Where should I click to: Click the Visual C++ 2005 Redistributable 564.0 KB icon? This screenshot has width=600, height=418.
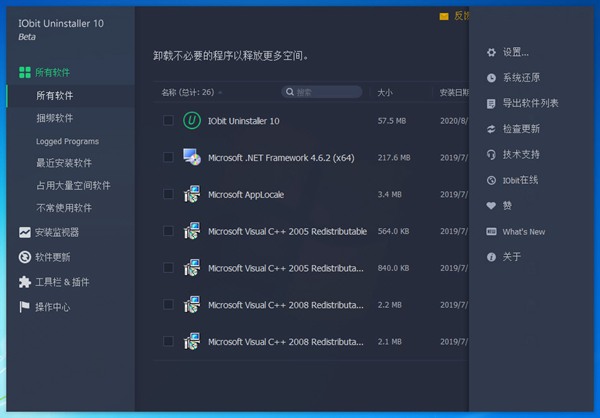coord(192,231)
